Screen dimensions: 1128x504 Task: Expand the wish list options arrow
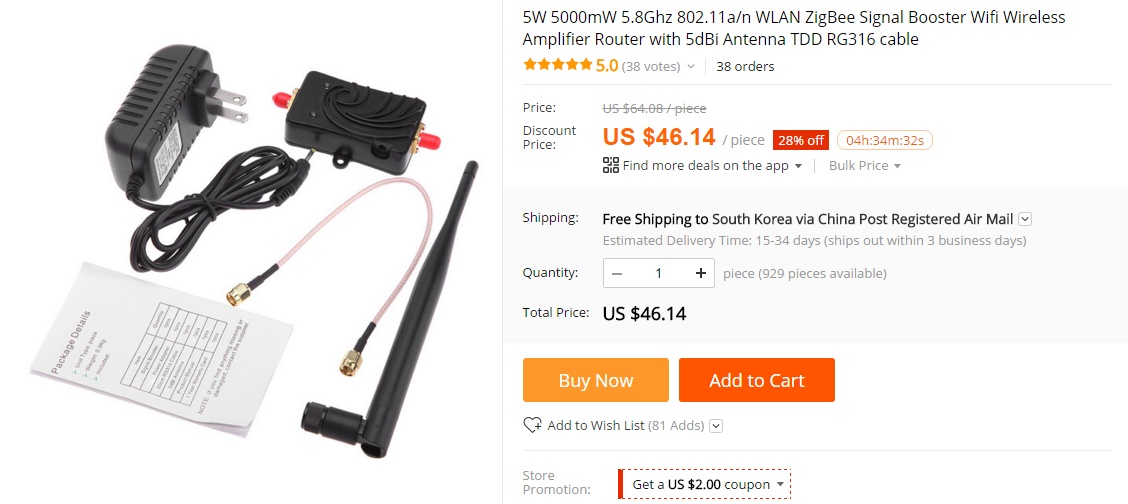716,426
